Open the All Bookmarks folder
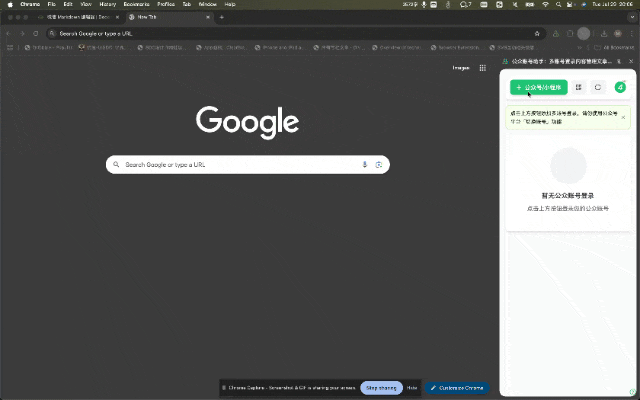The height and width of the screenshot is (400, 640). point(614,47)
